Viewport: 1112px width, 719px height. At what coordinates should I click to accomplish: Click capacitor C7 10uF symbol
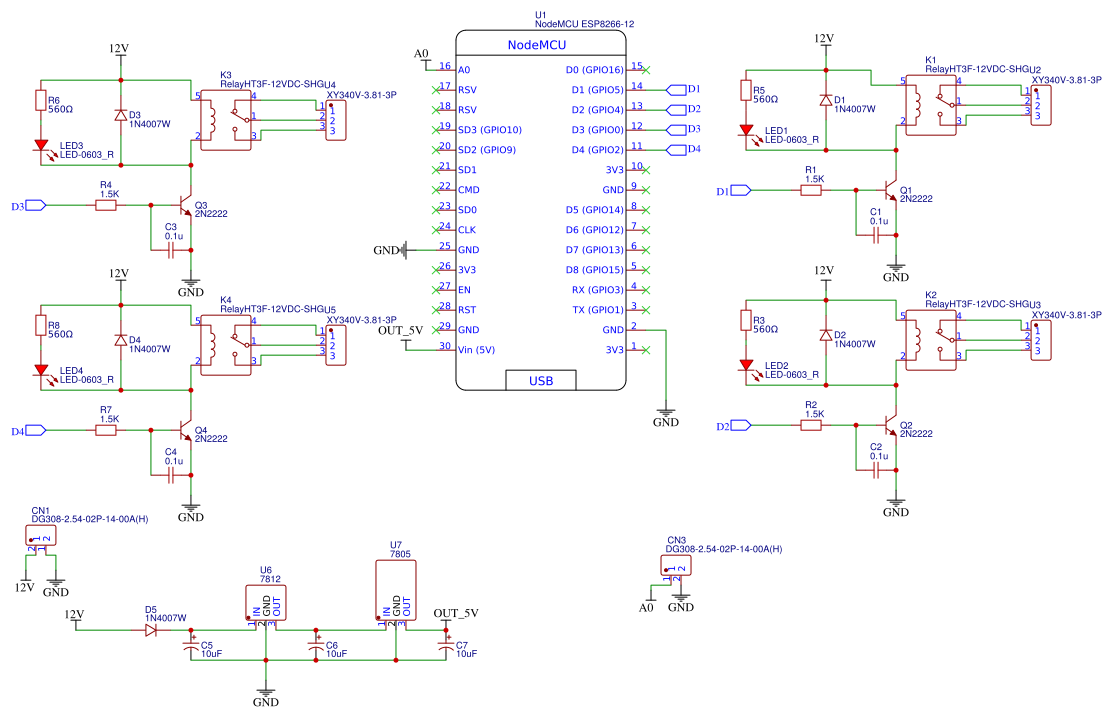(446, 646)
